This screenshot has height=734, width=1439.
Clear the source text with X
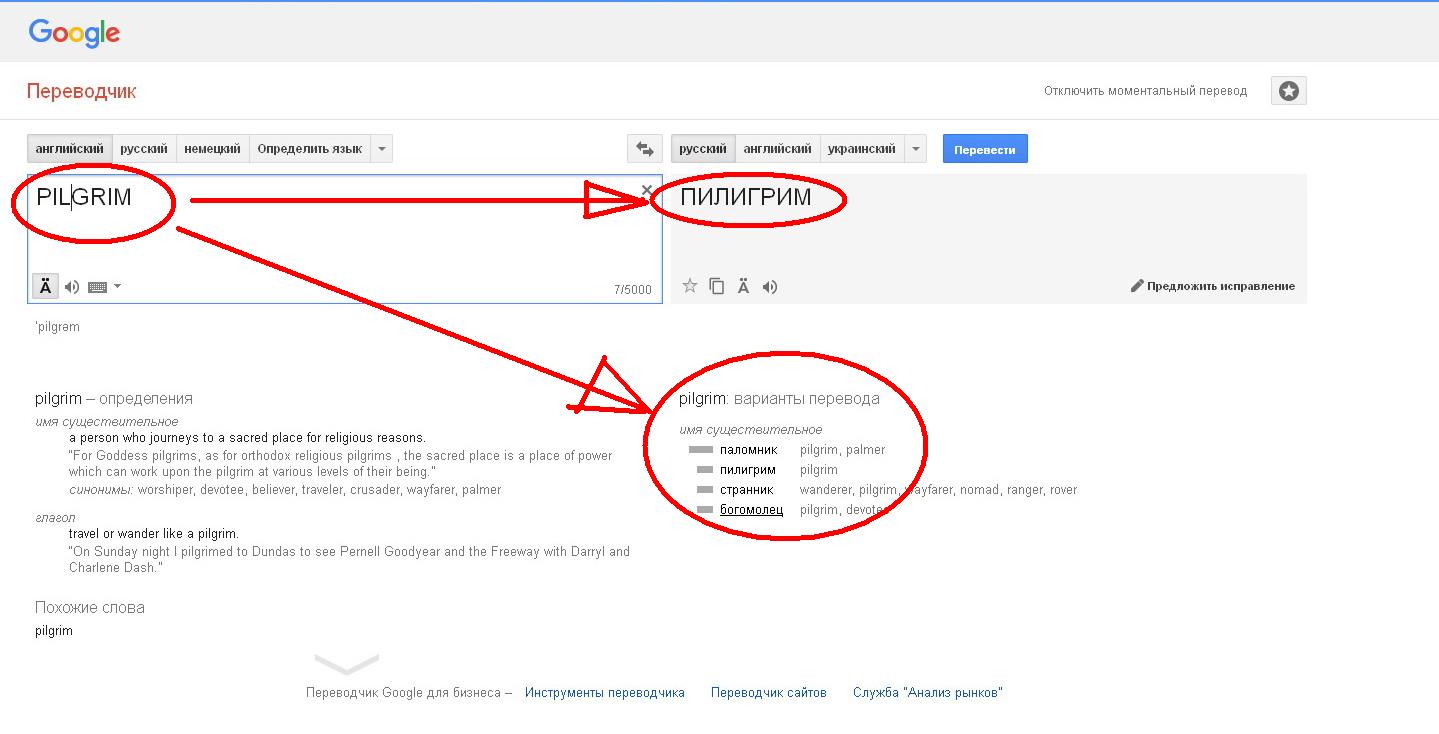point(647,190)
